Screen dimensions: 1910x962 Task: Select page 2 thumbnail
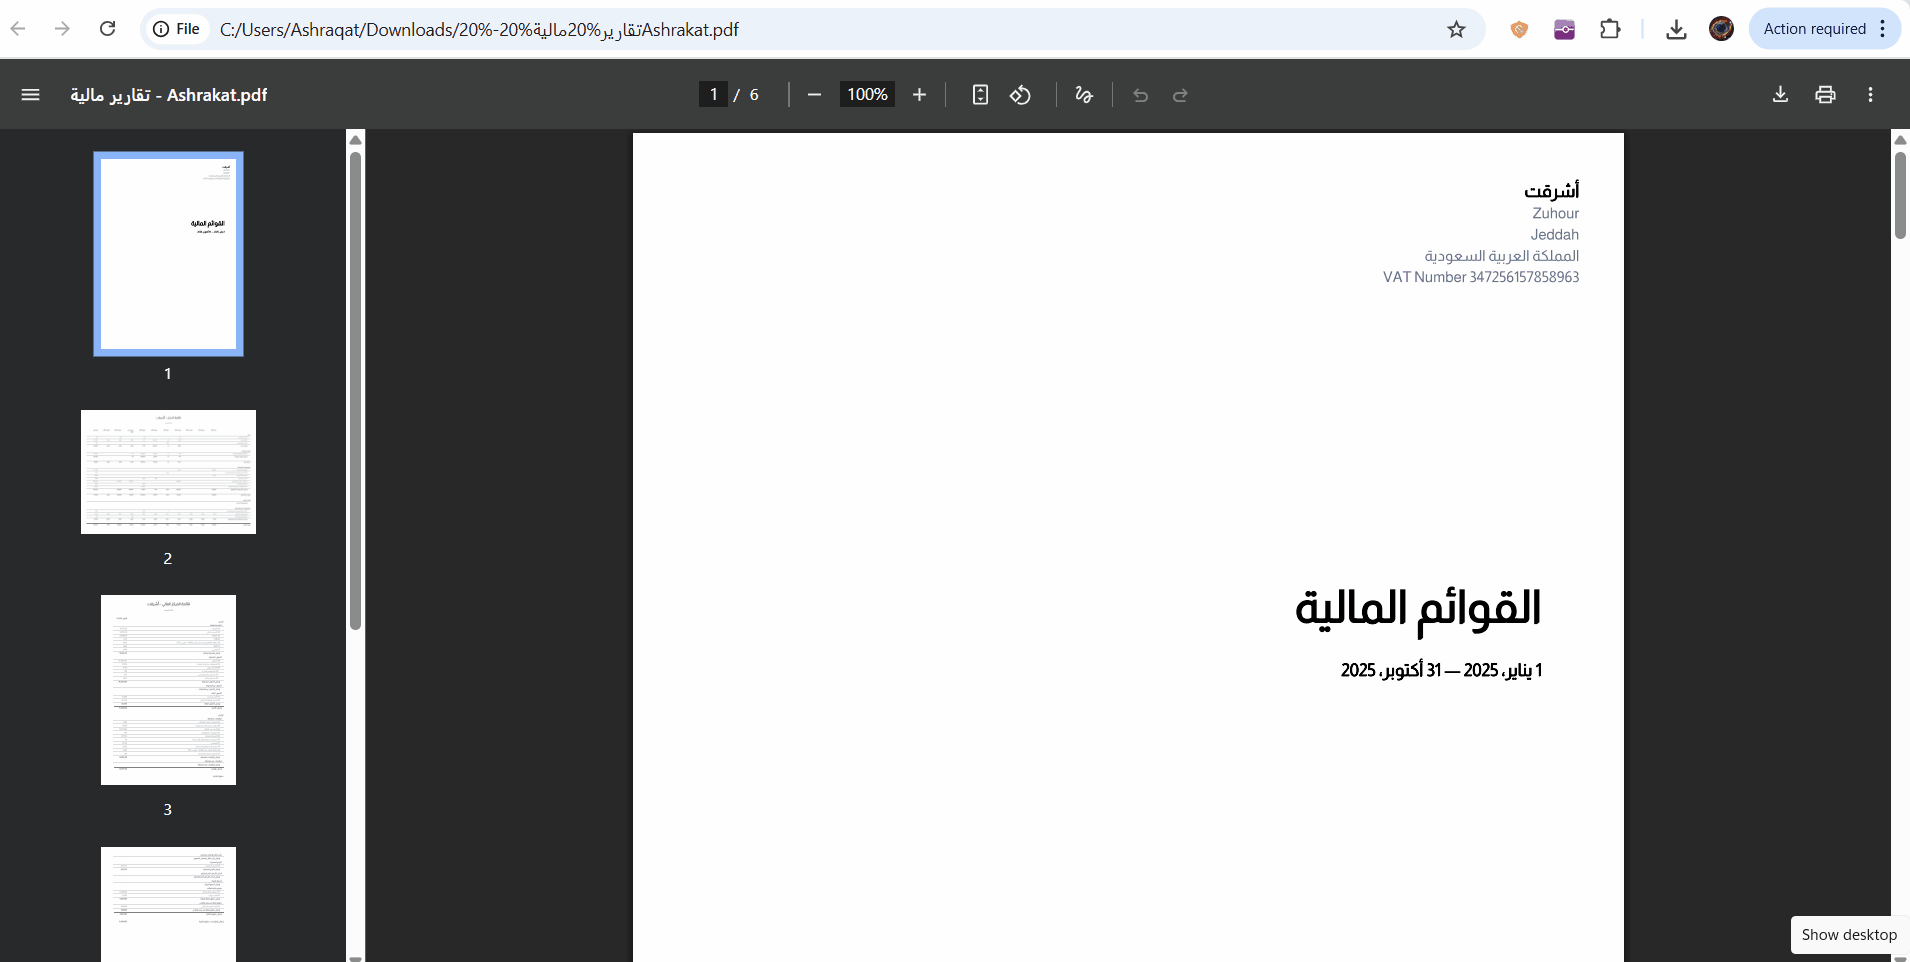click(x=168, y=472)
